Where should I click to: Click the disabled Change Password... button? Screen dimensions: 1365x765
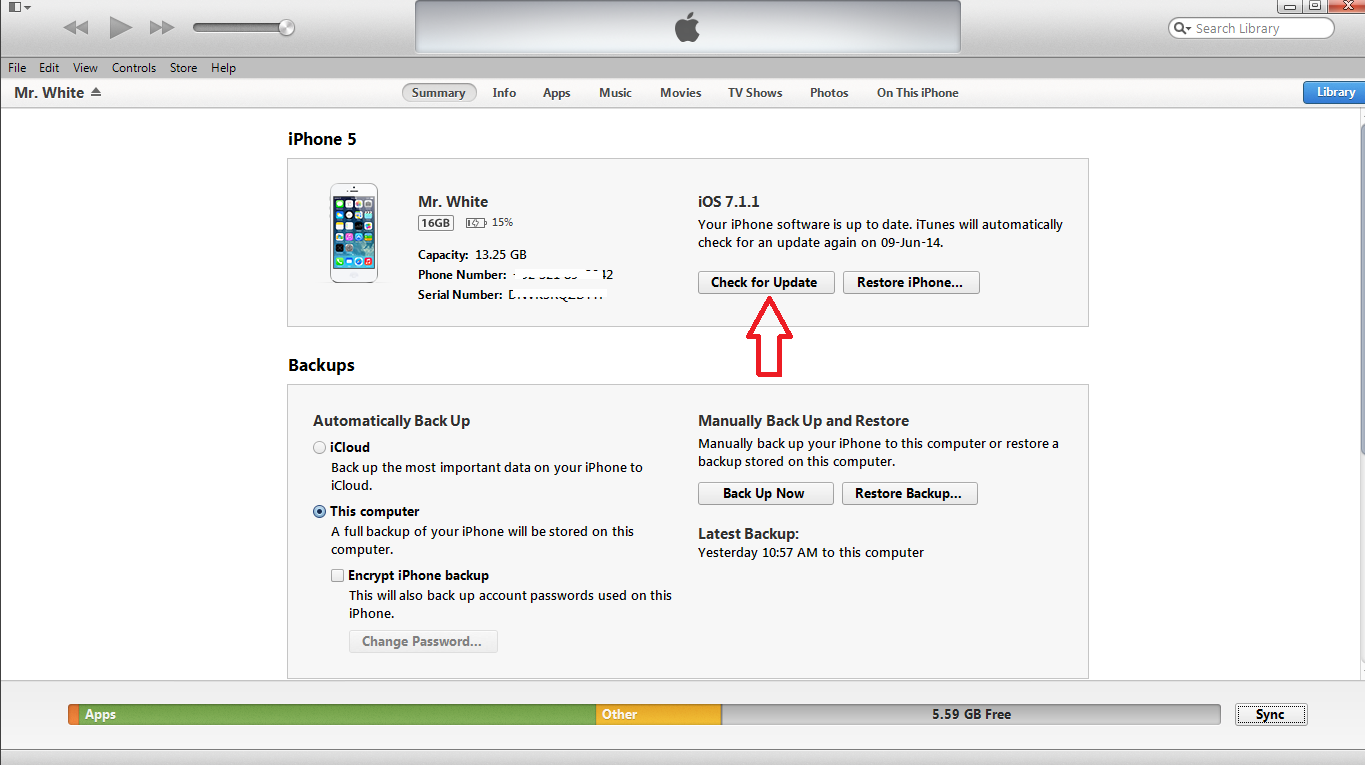point(423,641)
